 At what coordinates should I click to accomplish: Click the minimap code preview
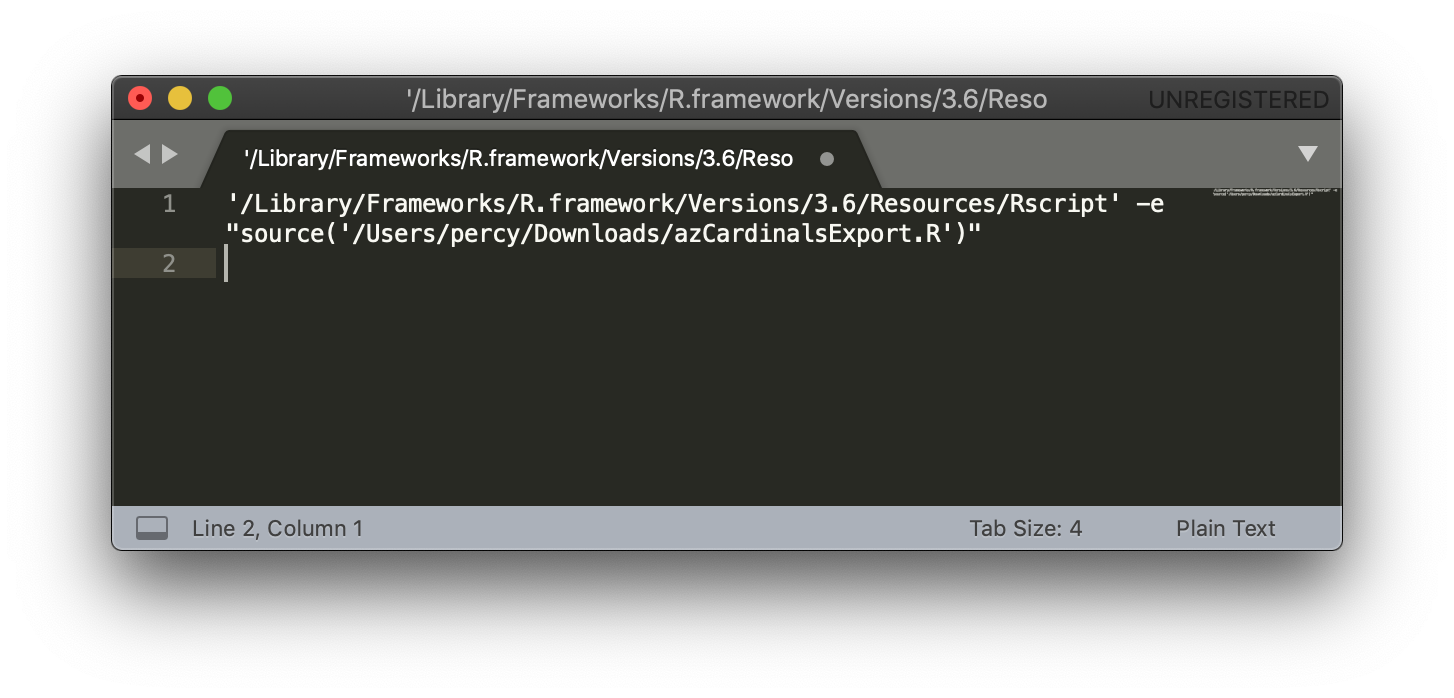click(x=1274, y=191)
